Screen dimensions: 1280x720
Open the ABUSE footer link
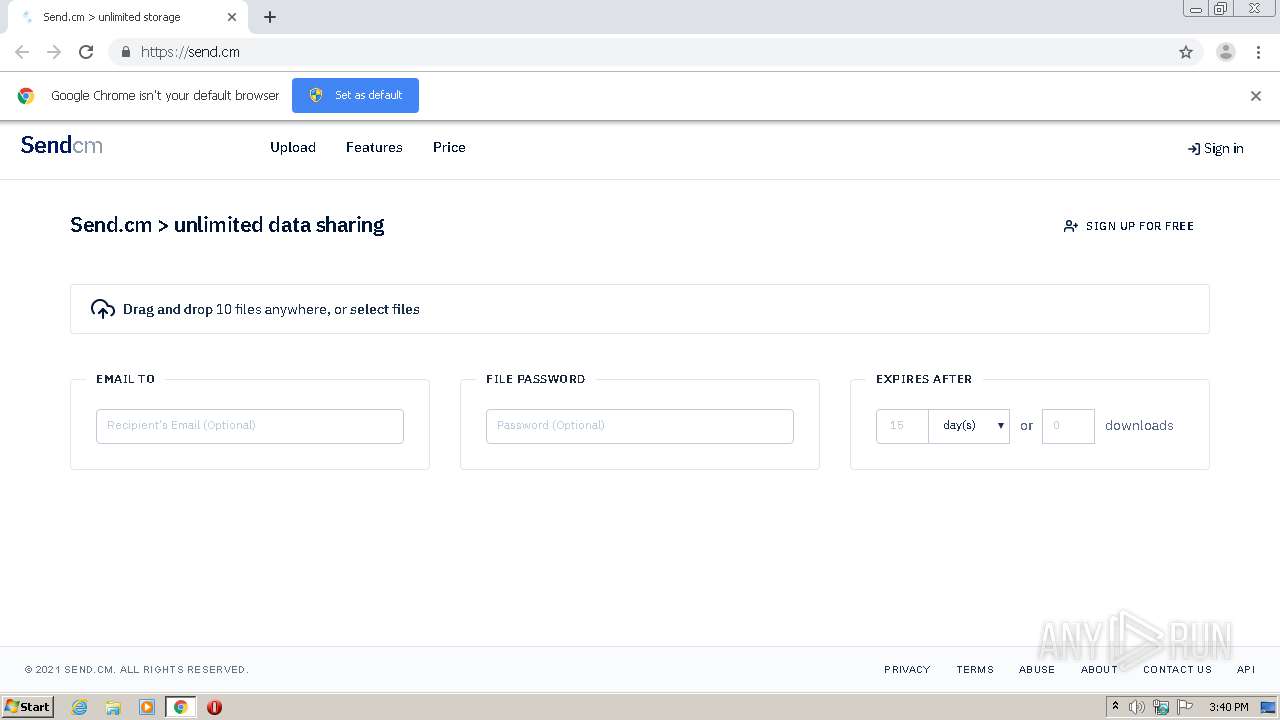pos(1037,670)
